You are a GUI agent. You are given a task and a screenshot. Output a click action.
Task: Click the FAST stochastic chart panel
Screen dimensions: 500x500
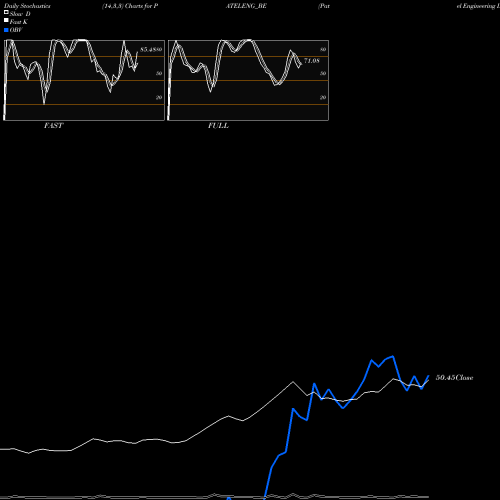(x=84, y=80)
